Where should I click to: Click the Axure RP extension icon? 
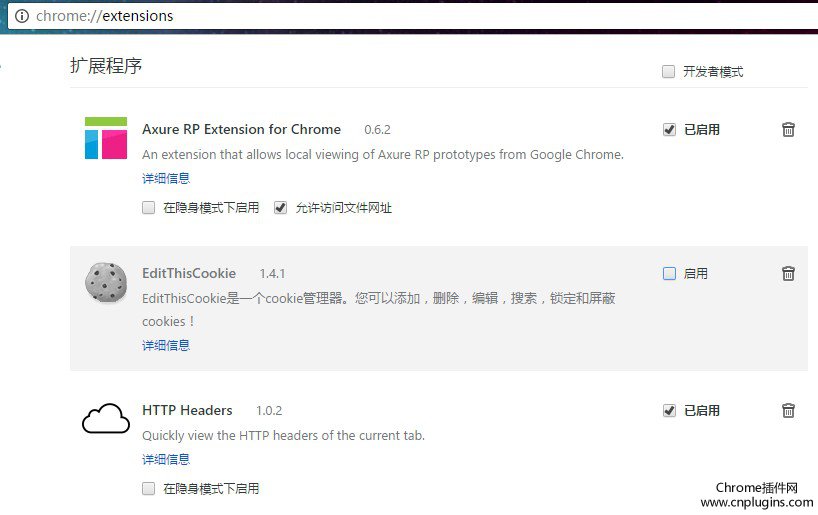tap(106, 138)
